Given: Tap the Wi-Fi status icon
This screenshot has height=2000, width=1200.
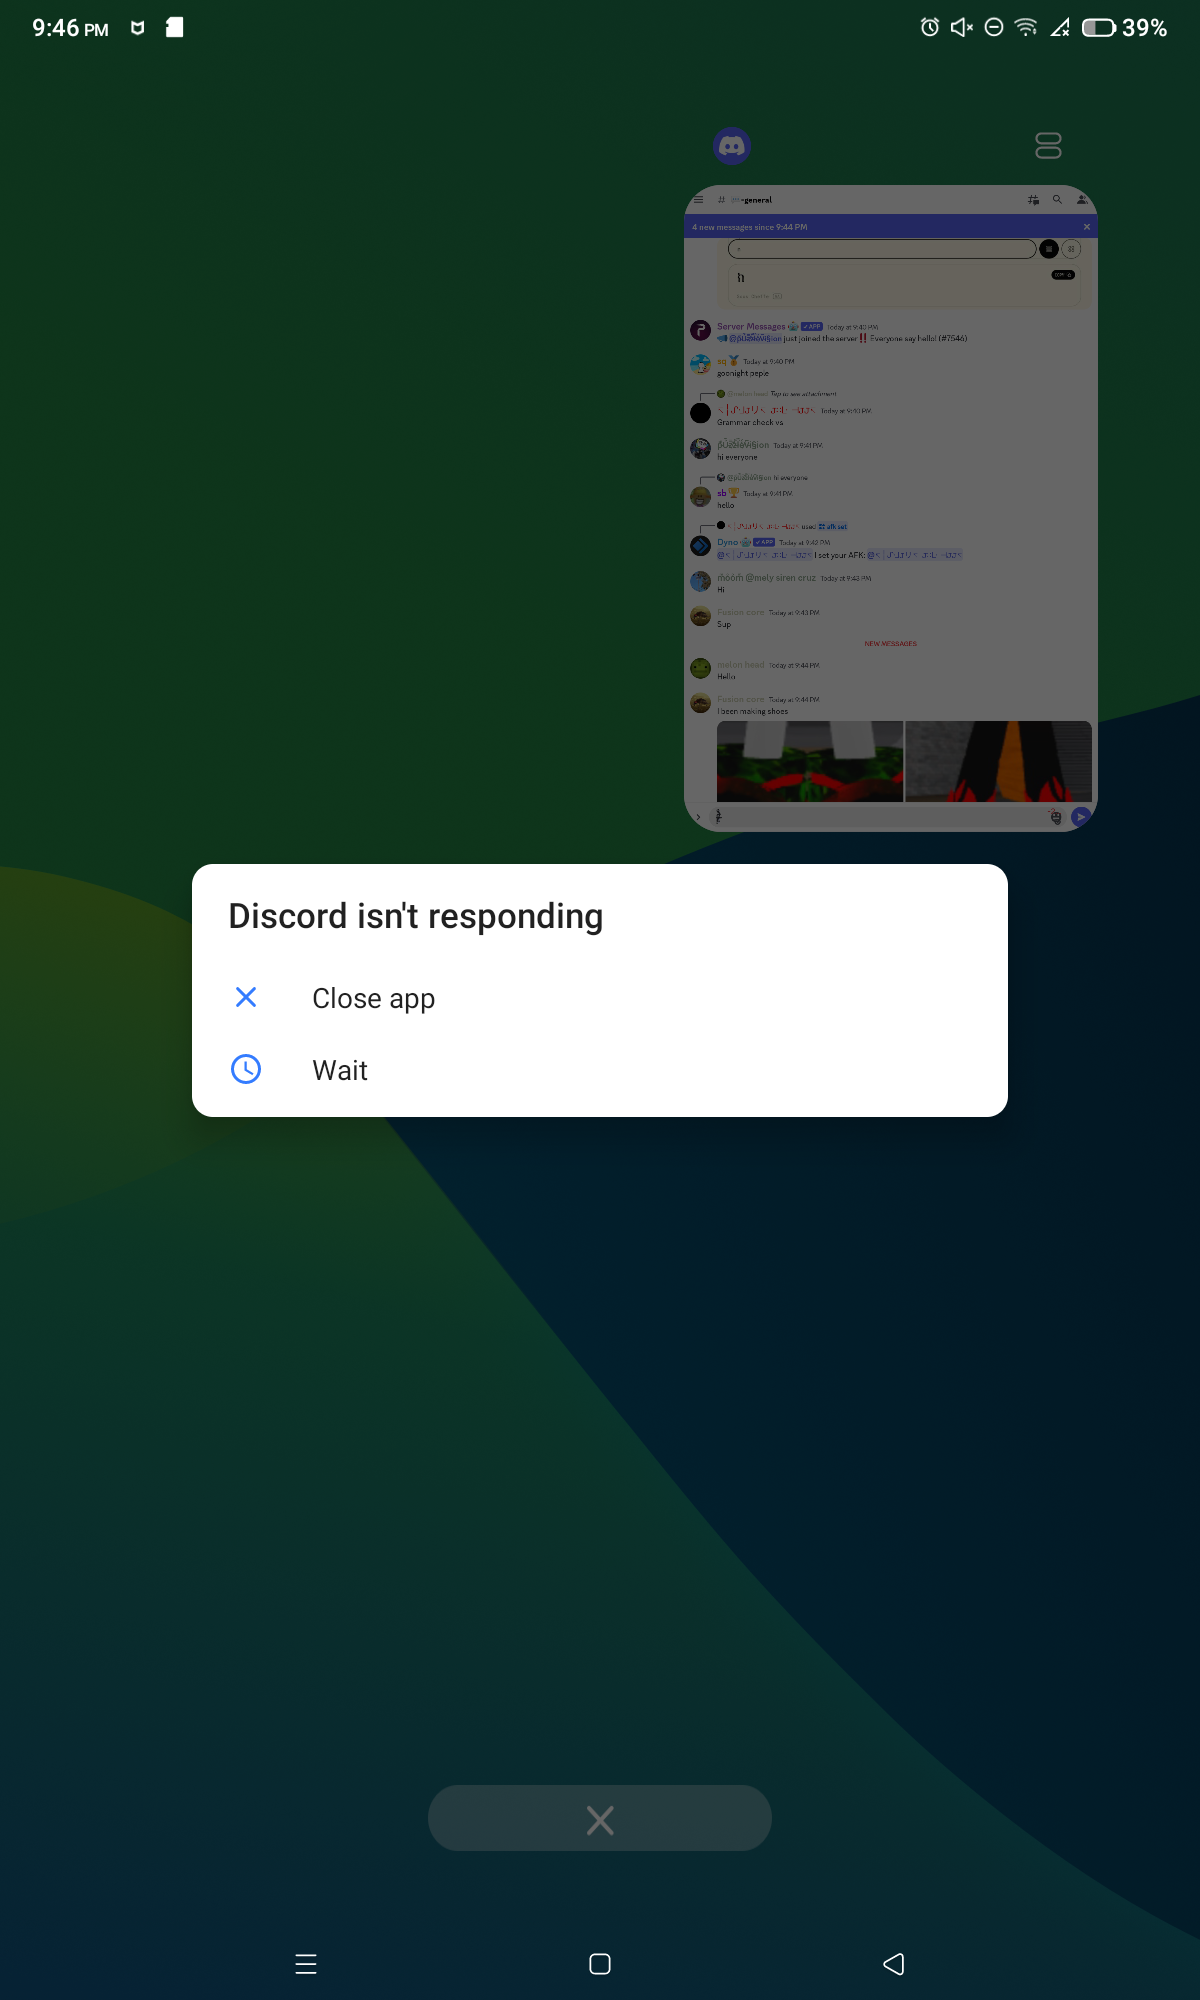Looking at the screenshot, I should [1026, 27].
